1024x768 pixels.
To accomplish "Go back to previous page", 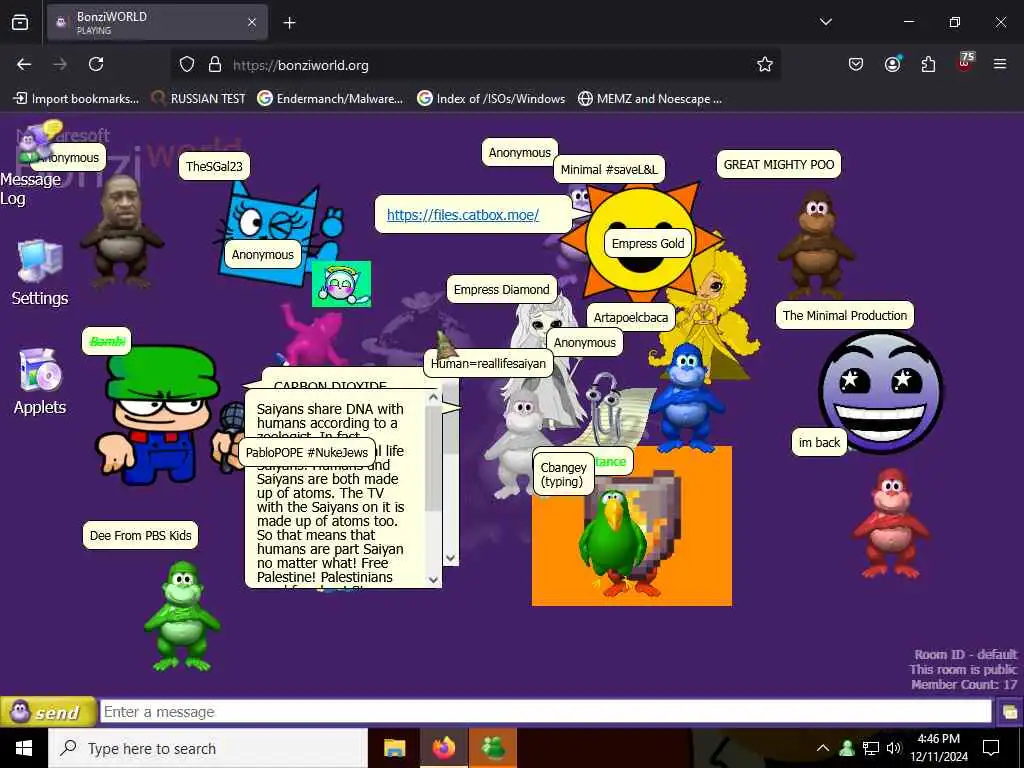I will pos(24,64).
